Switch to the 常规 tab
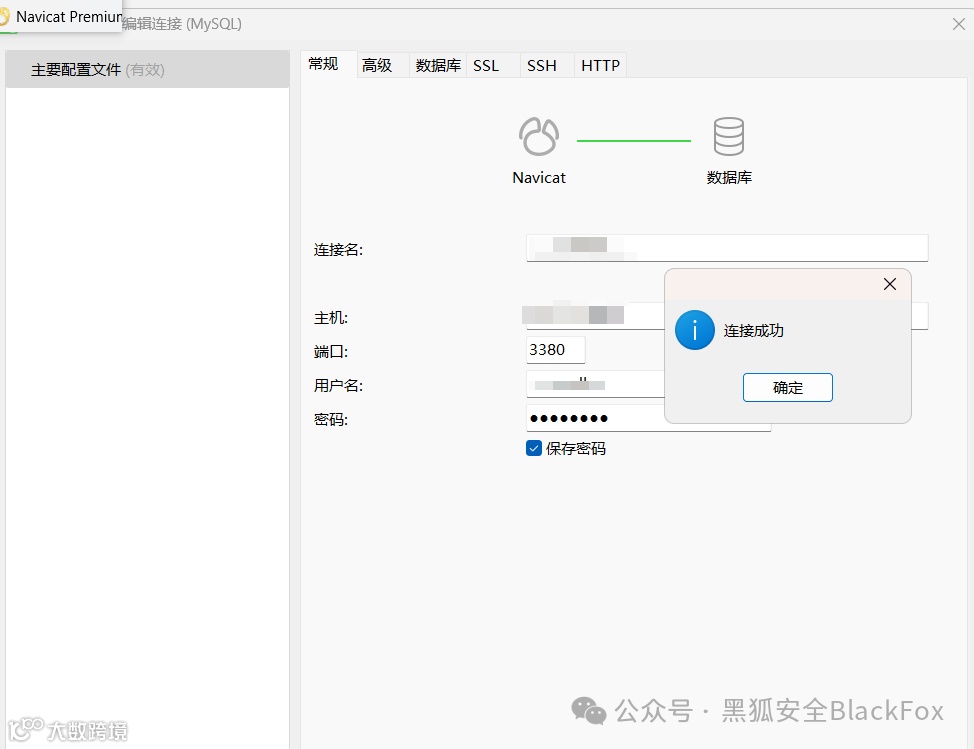The height and width of the screenshot is (749, 974). click(x=329, y=64)
